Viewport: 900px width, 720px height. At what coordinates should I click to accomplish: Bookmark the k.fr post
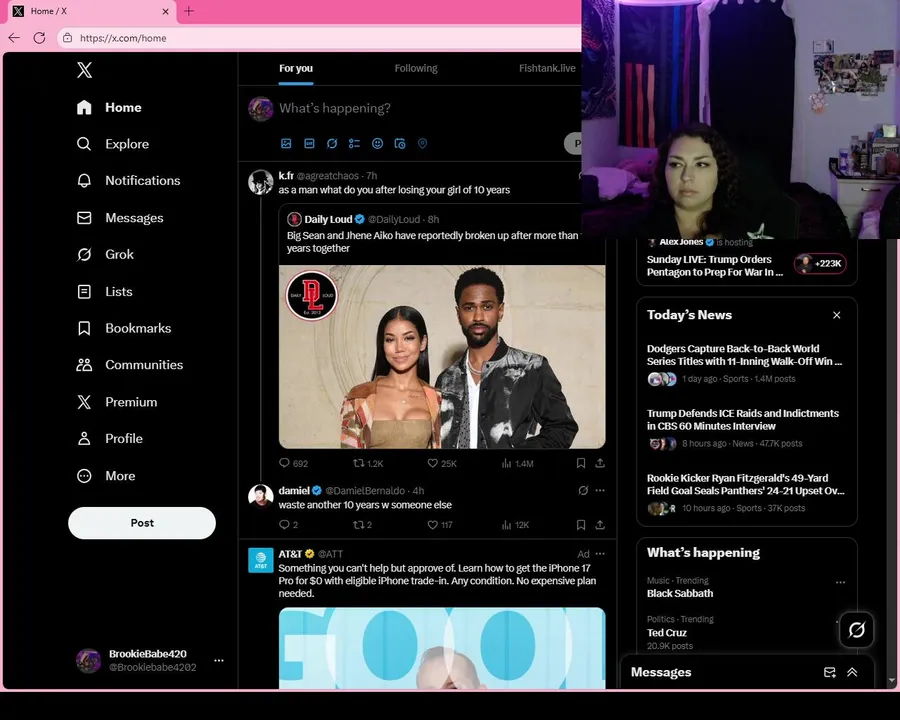581,463
